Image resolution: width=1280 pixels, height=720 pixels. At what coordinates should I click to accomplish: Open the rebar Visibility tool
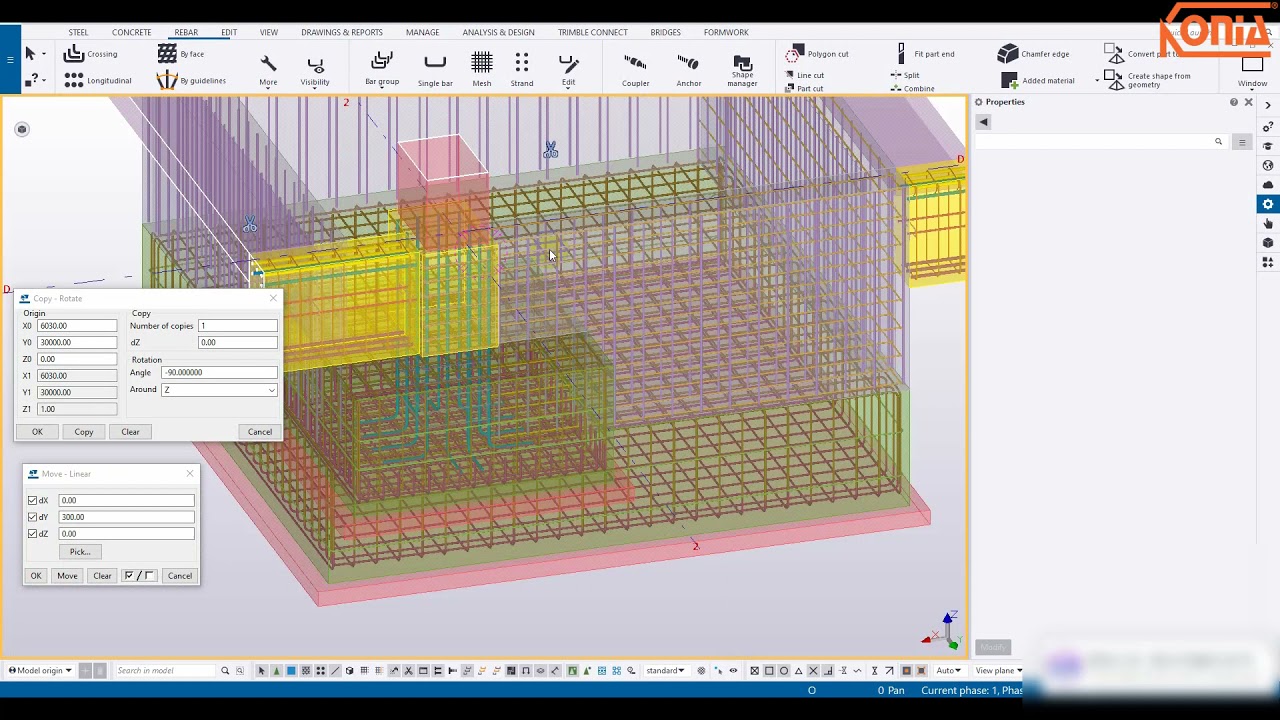tap(315, 70)
